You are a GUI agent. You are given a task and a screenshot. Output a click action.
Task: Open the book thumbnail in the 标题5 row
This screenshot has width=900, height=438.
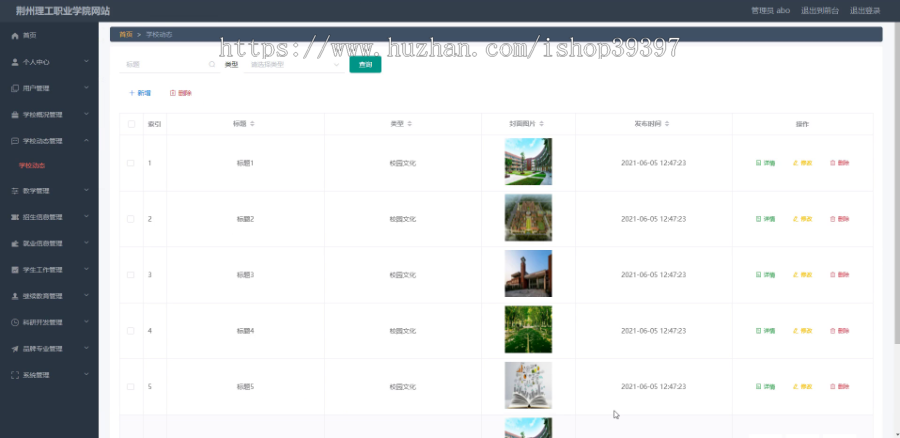pos(528,385)
